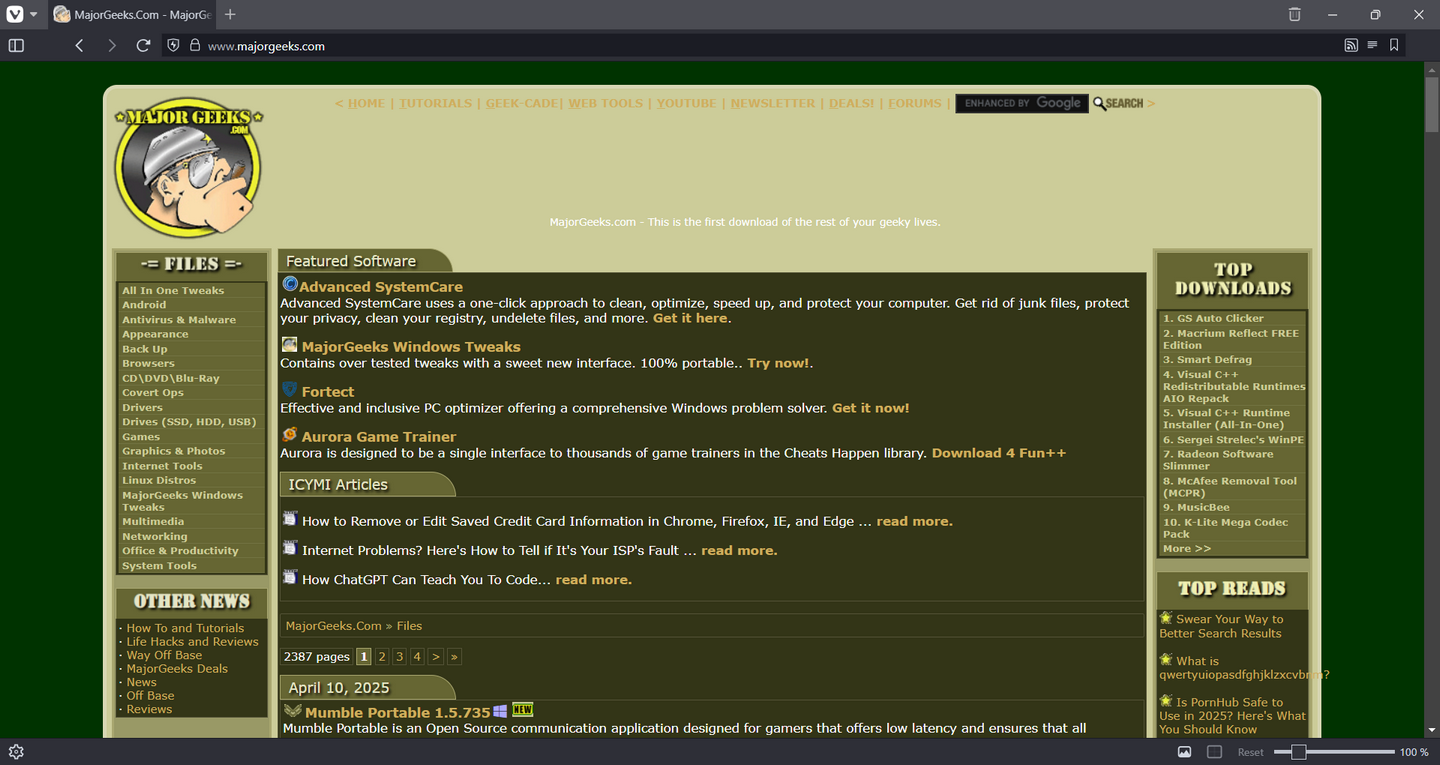Go to next page with > button
This screenshot has height=765, width=1440.
tap(436, 657)
